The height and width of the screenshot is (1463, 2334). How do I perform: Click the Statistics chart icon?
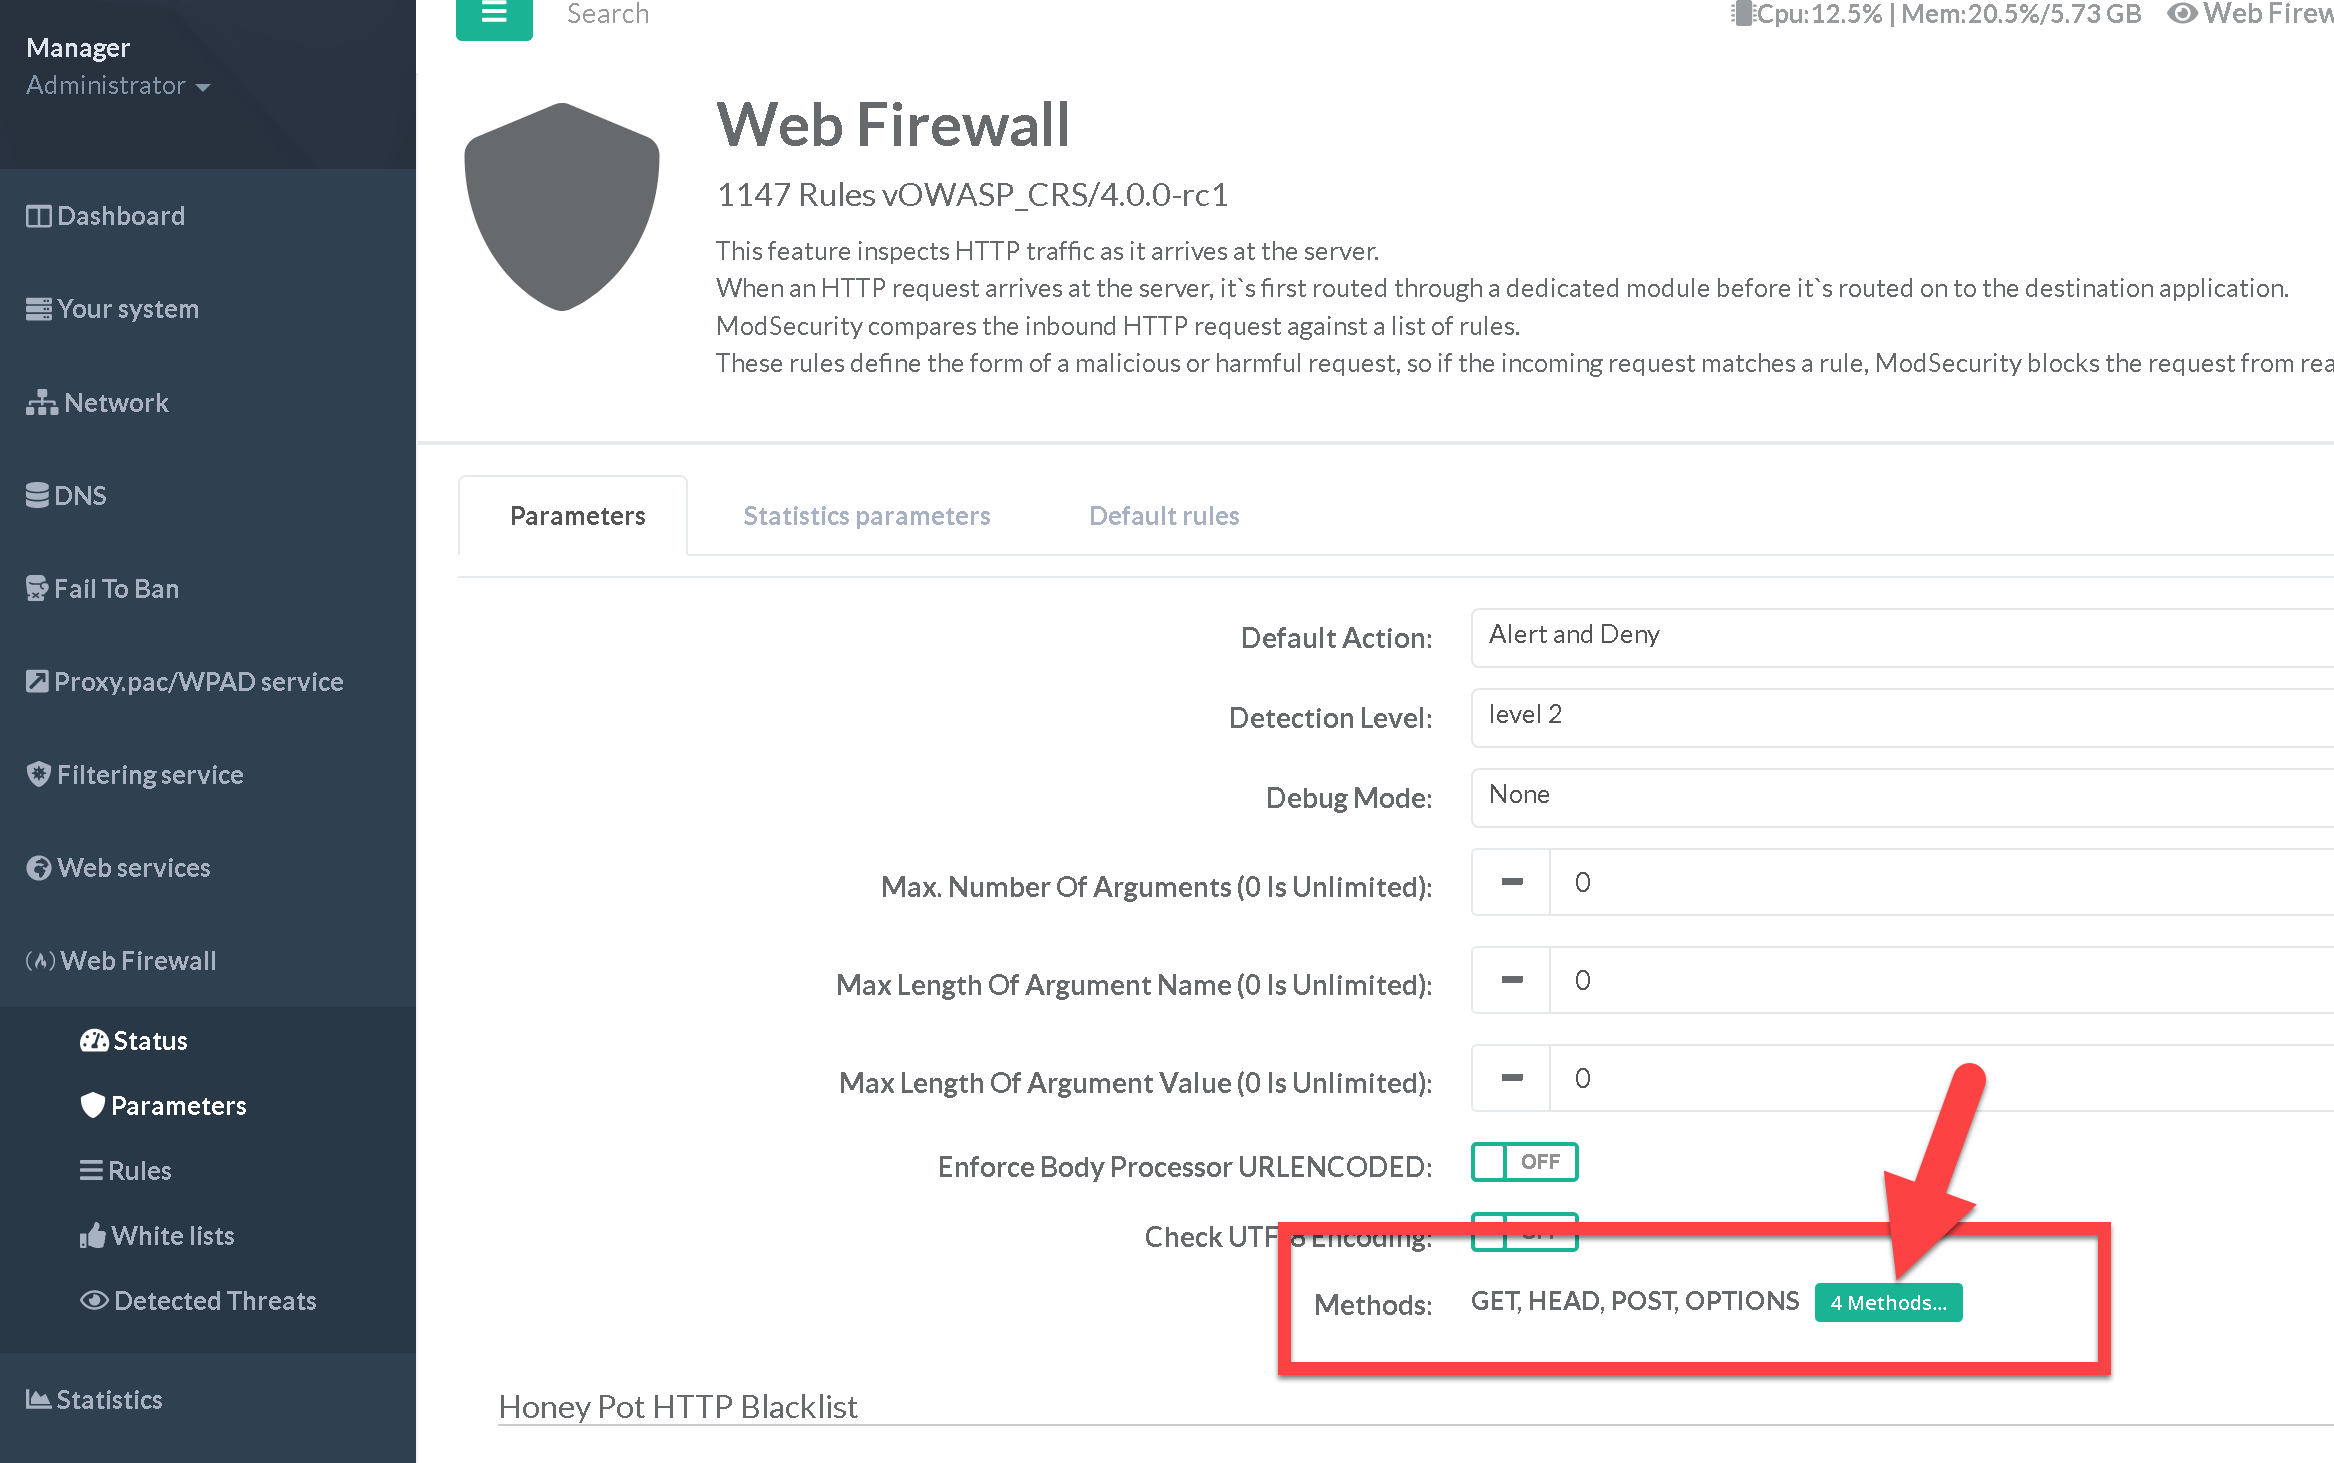click(x=38, y=1400)
